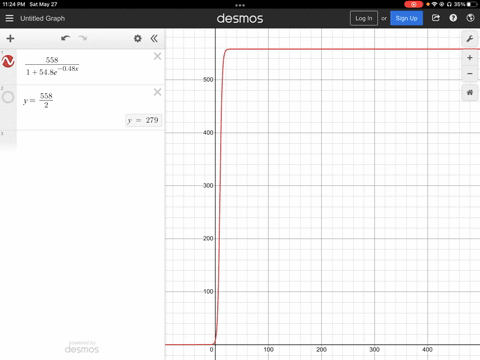Delete the logistic function expression
480x360 pixels.
(x=157, y=56)
